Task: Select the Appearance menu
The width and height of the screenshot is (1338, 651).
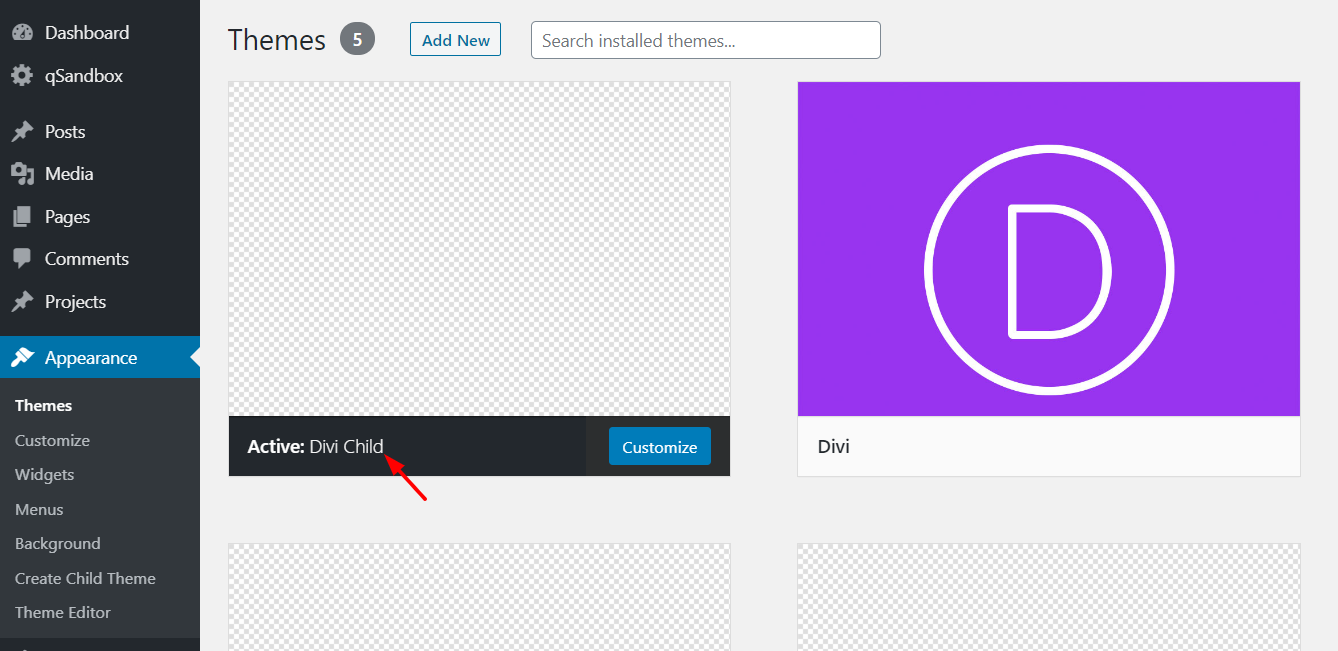Action: tap(100, 358)
